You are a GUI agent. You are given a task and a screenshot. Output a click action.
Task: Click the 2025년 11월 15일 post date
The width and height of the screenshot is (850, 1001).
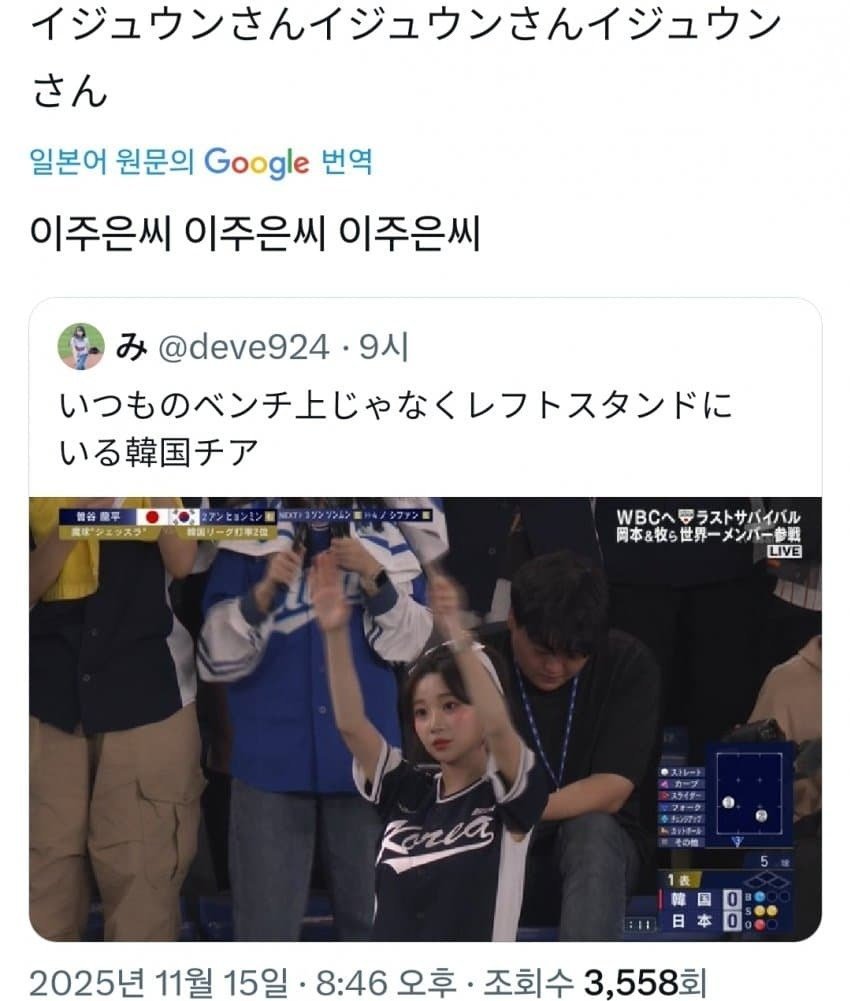coord(158,982)
